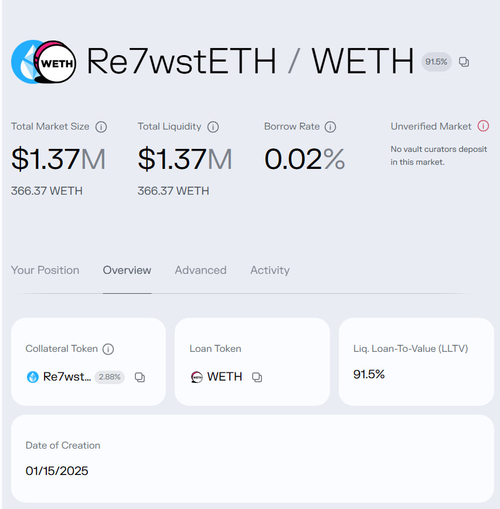The height and width of the screenshot is (509, 500).
Task: Click the overlapping token logo in header
Action: click(44, 62)
